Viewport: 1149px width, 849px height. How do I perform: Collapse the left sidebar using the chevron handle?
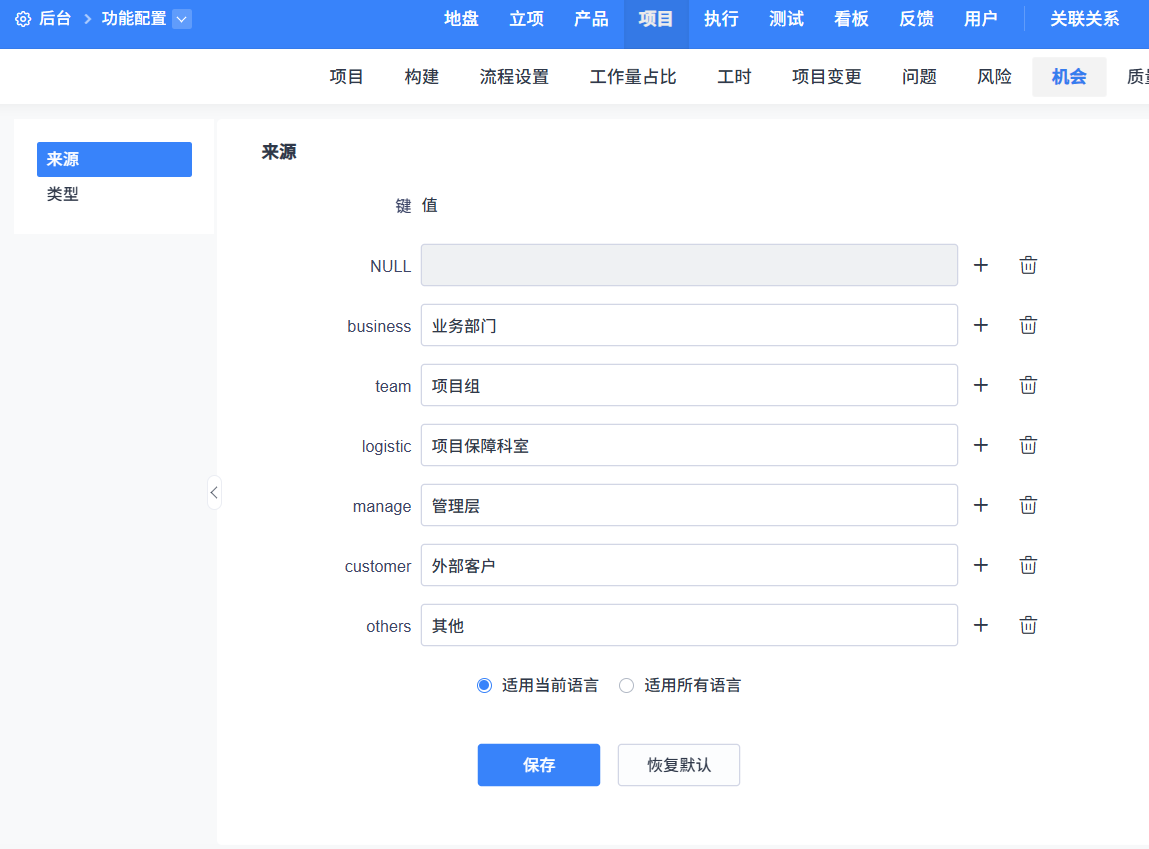[x=214, y=492]
